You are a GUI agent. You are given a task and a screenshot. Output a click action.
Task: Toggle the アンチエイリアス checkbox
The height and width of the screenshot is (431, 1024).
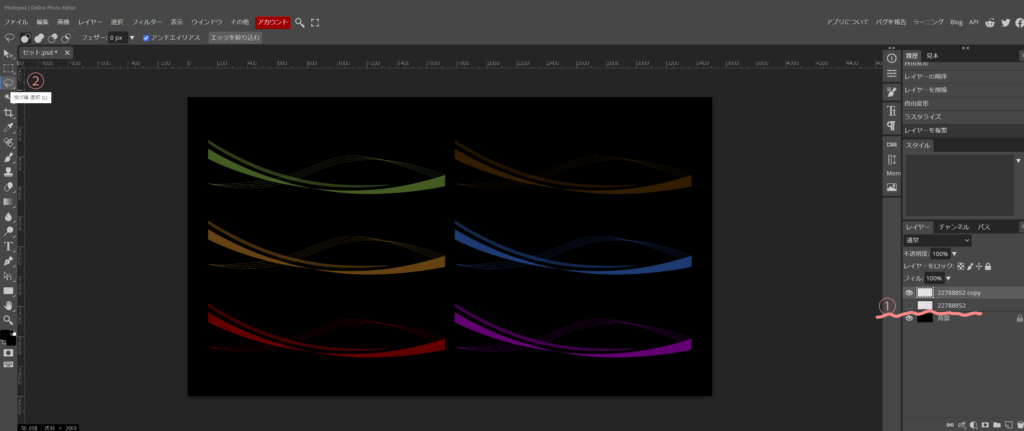pyautogui.click(x=146, y=38)
